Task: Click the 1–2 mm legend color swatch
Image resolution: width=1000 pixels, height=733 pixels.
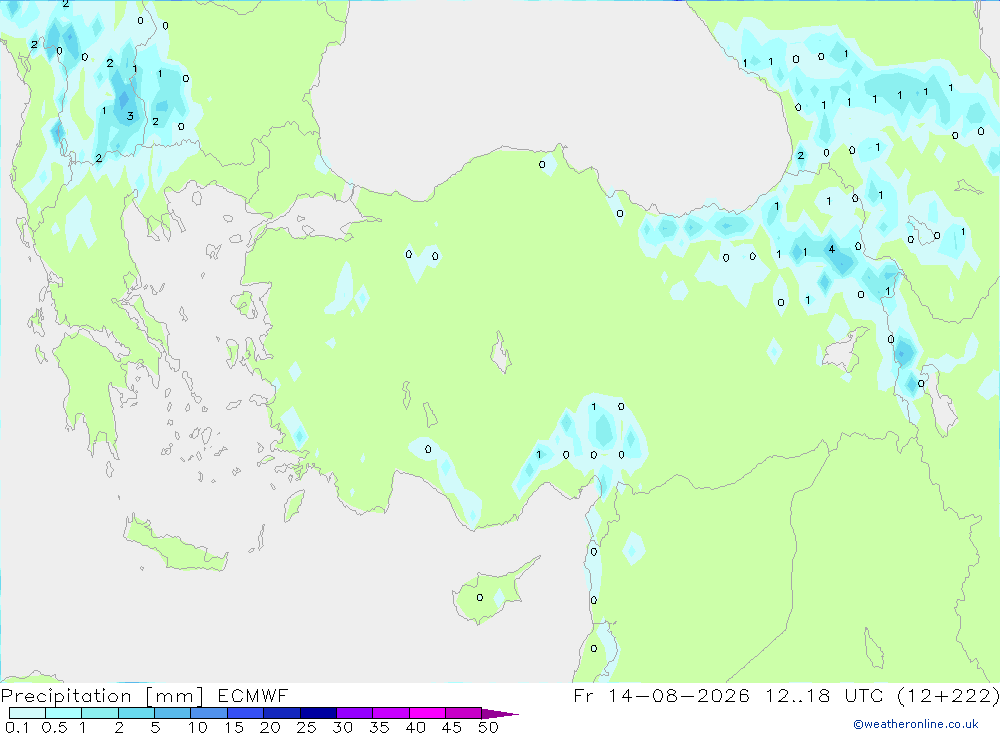Action: coord(100,713)
